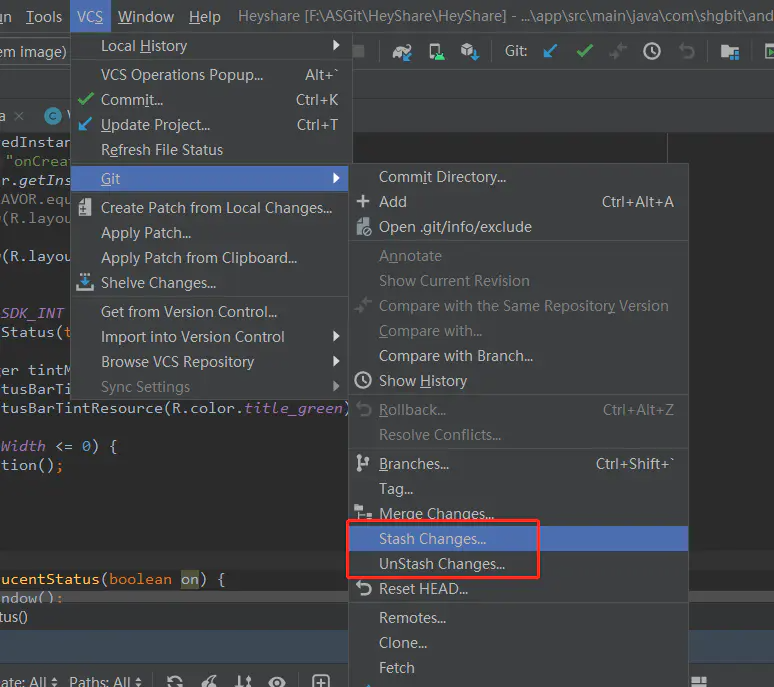Click the shelve tray icon beside Shelve Changes
Viewport: 774px width, 687px height.
coord(85,282)
